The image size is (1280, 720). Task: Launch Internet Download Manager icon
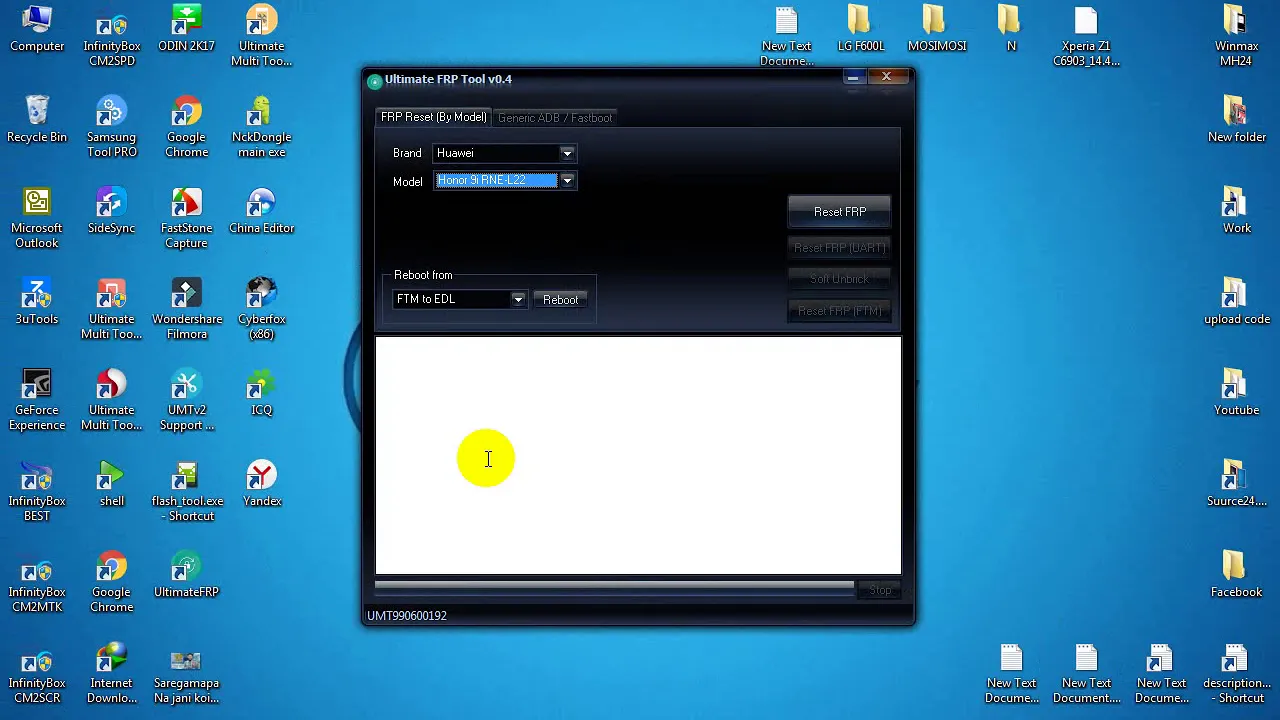(x=112, y=673)
